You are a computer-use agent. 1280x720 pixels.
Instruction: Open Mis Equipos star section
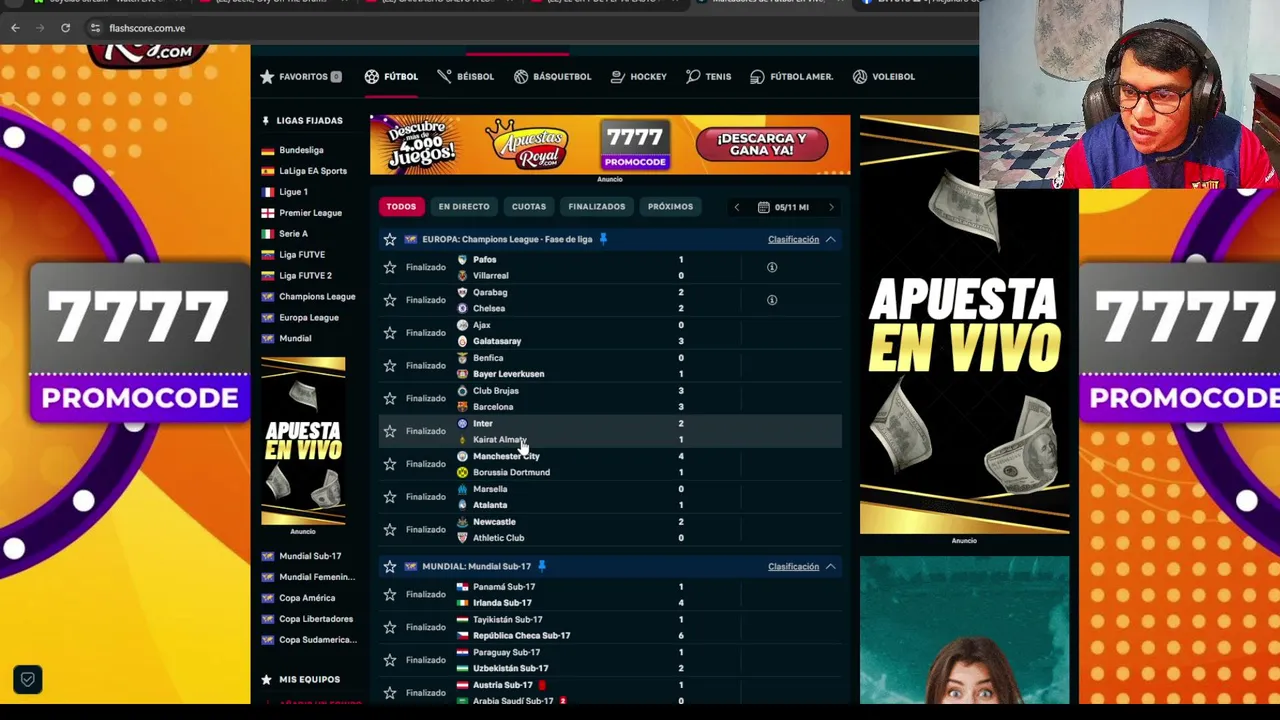[x=301, y=680]
